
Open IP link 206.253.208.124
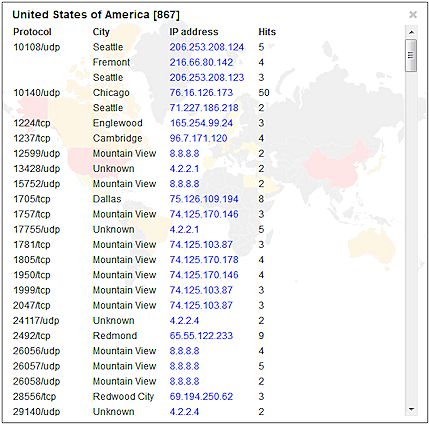[x=207, y=47]
